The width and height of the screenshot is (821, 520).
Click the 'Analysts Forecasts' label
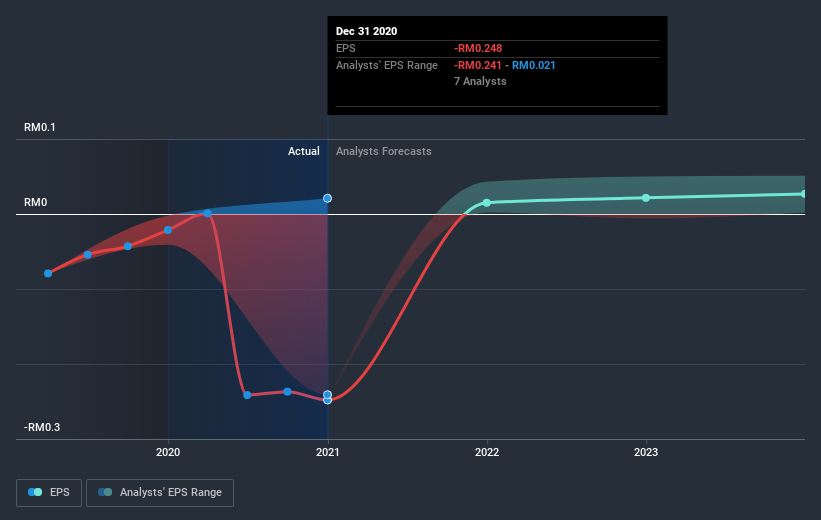(x=384, y=151)
